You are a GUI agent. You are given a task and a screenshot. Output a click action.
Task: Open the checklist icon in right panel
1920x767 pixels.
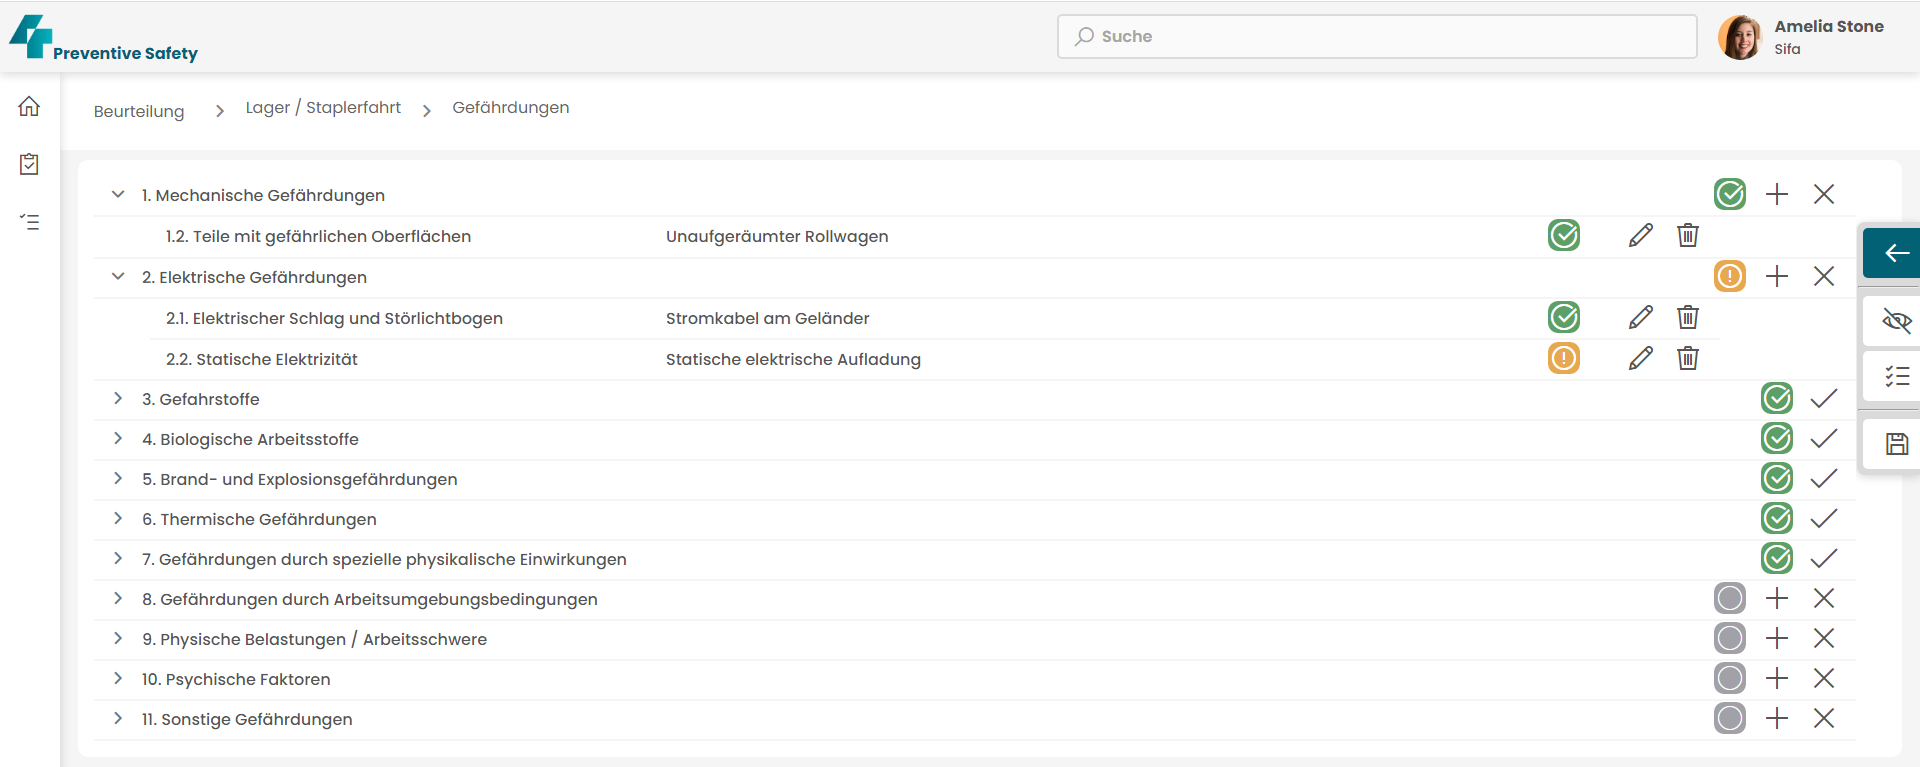click(x=1897, y=377)
